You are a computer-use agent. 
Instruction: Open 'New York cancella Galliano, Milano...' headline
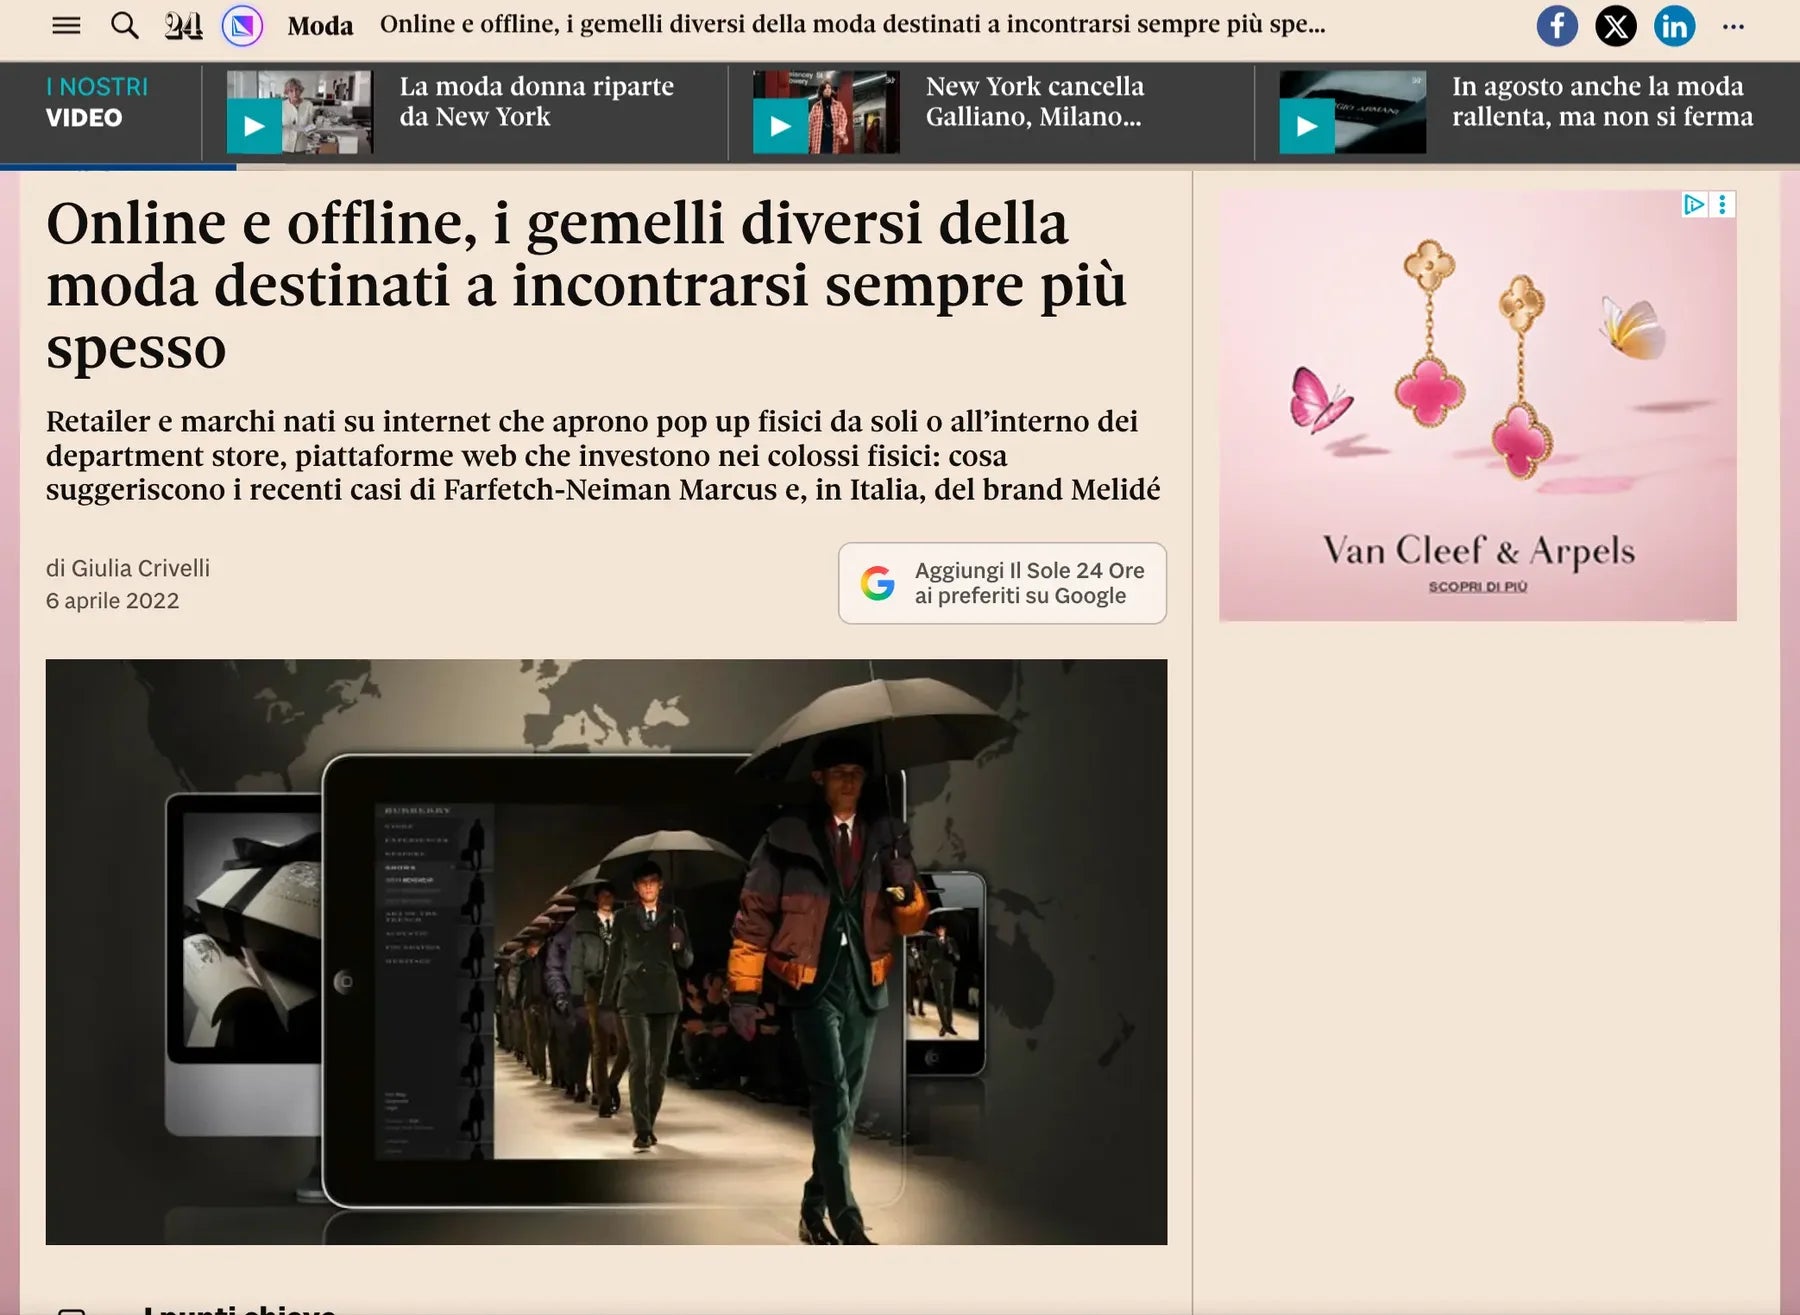coord(1035,101)
